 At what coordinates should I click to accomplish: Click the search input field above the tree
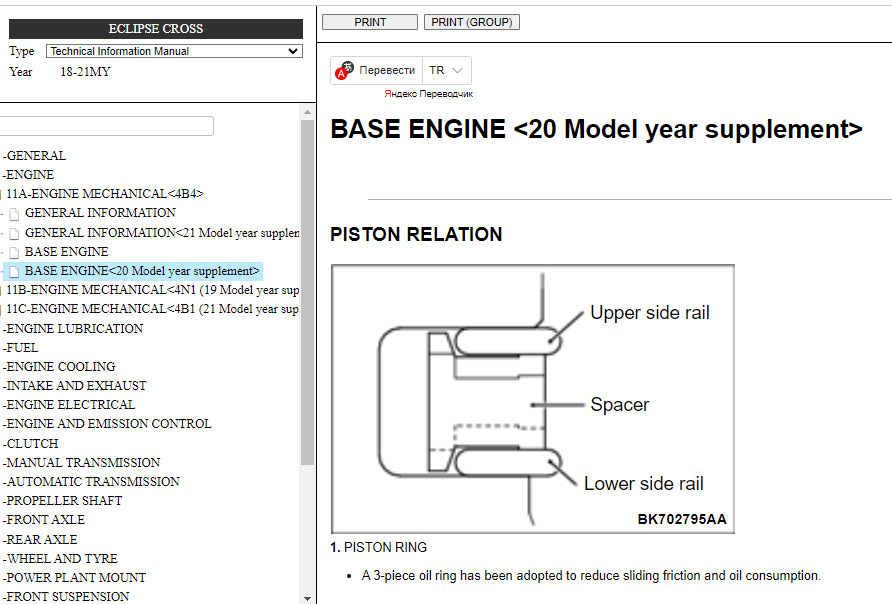click(x=106, y=126)
